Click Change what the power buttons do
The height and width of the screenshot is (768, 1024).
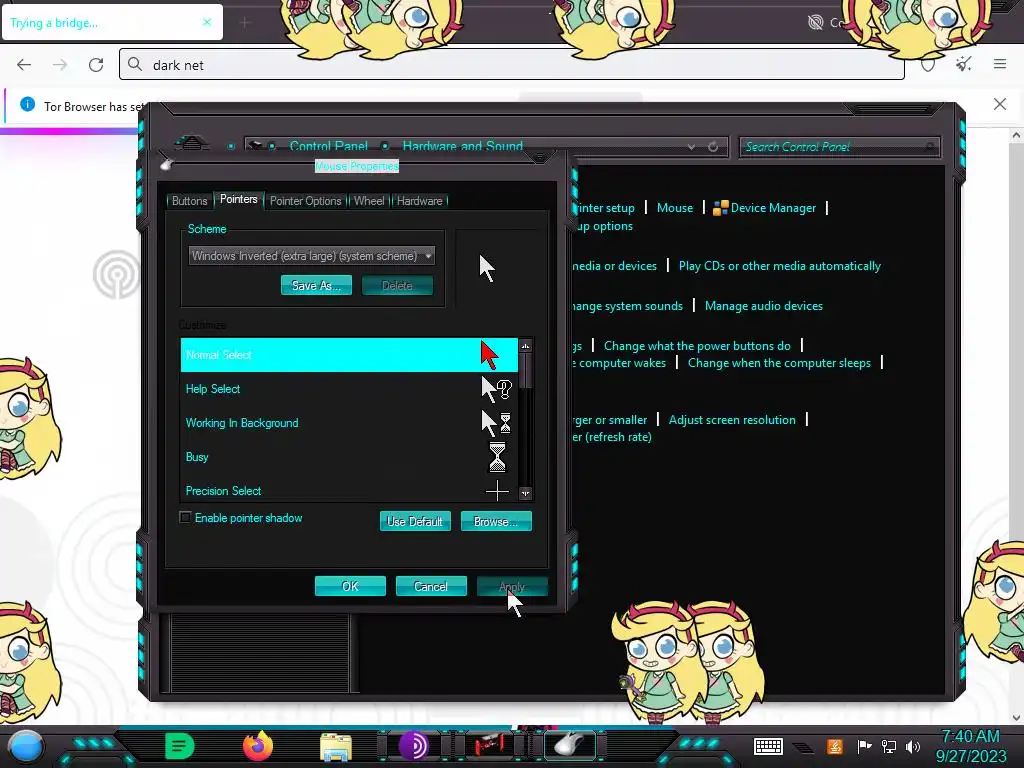point(697,345)
